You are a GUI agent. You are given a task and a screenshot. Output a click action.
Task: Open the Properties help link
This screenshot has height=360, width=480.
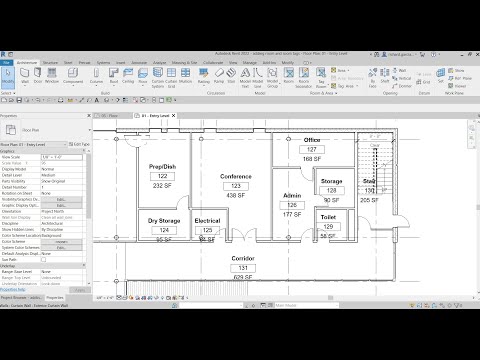(13, 289)
